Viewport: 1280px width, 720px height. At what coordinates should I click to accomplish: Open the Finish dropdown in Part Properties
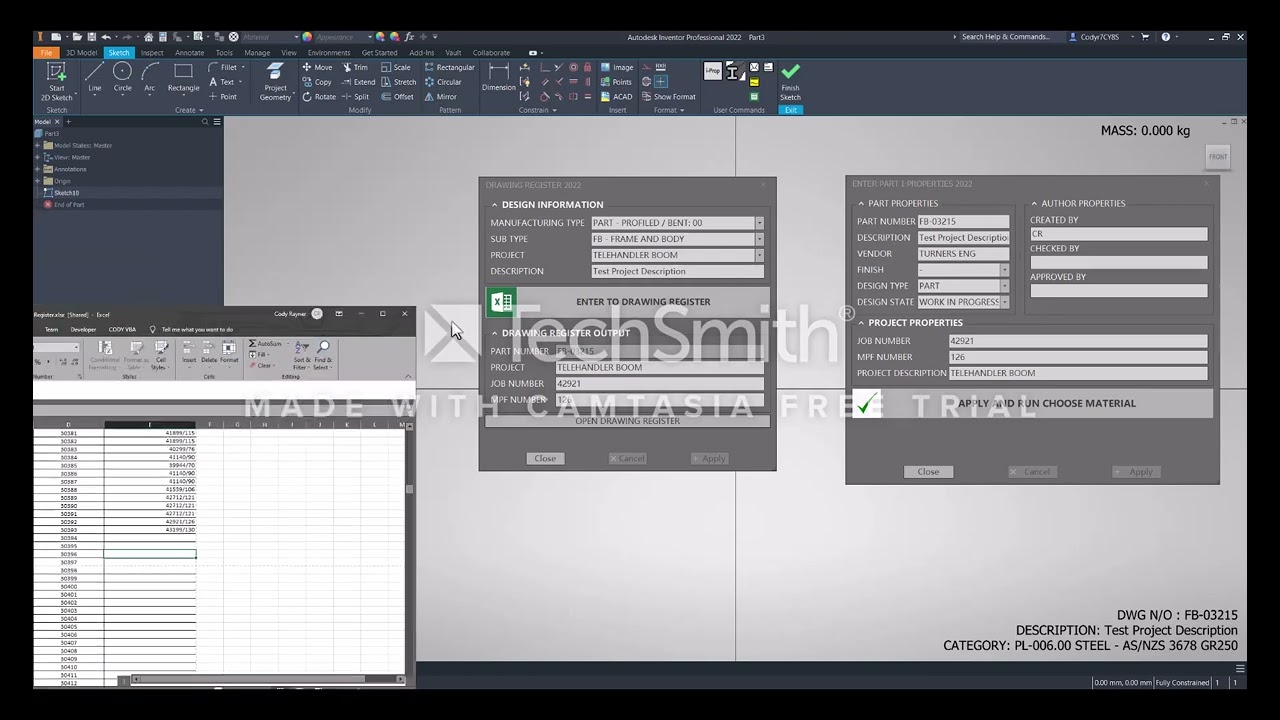click(1005, 270)
